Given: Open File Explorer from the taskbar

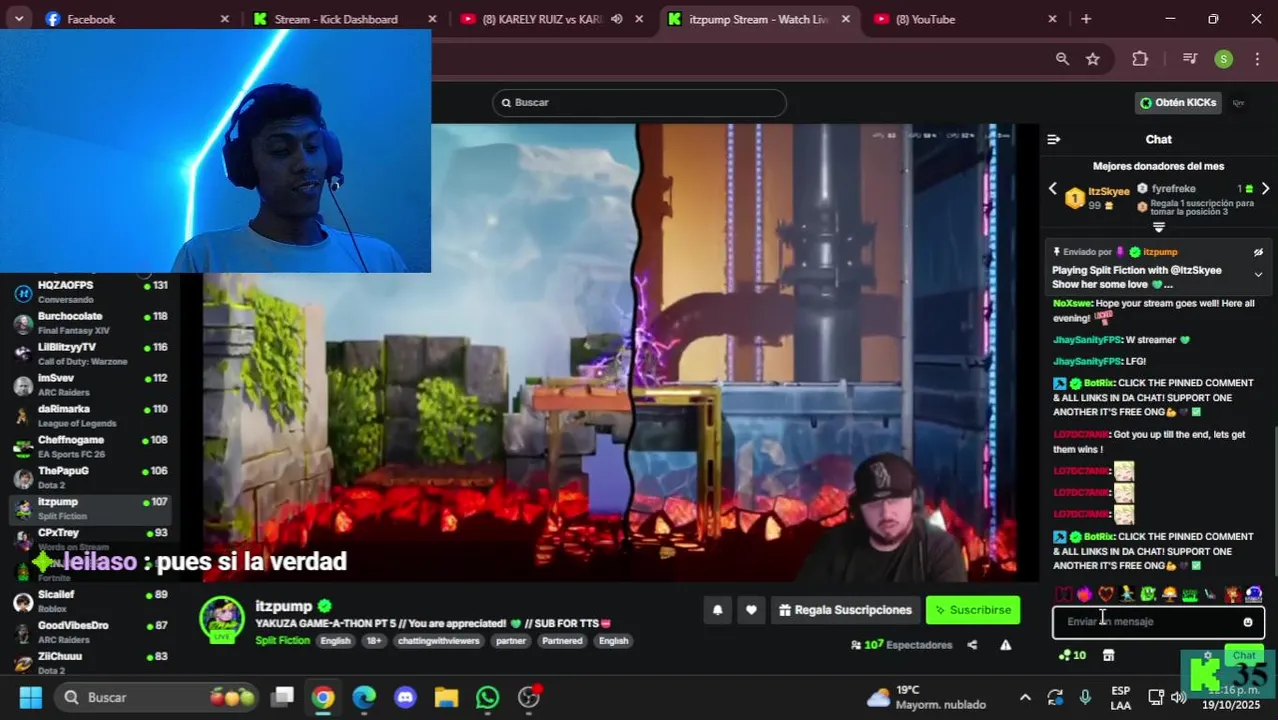Looking at the screenshot, I should [x=446, y=697].
